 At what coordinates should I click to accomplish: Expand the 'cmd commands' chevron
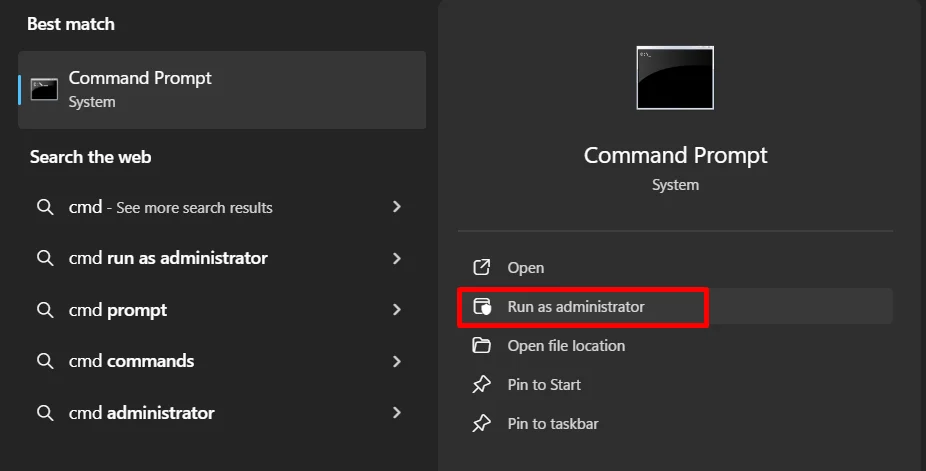397,361
